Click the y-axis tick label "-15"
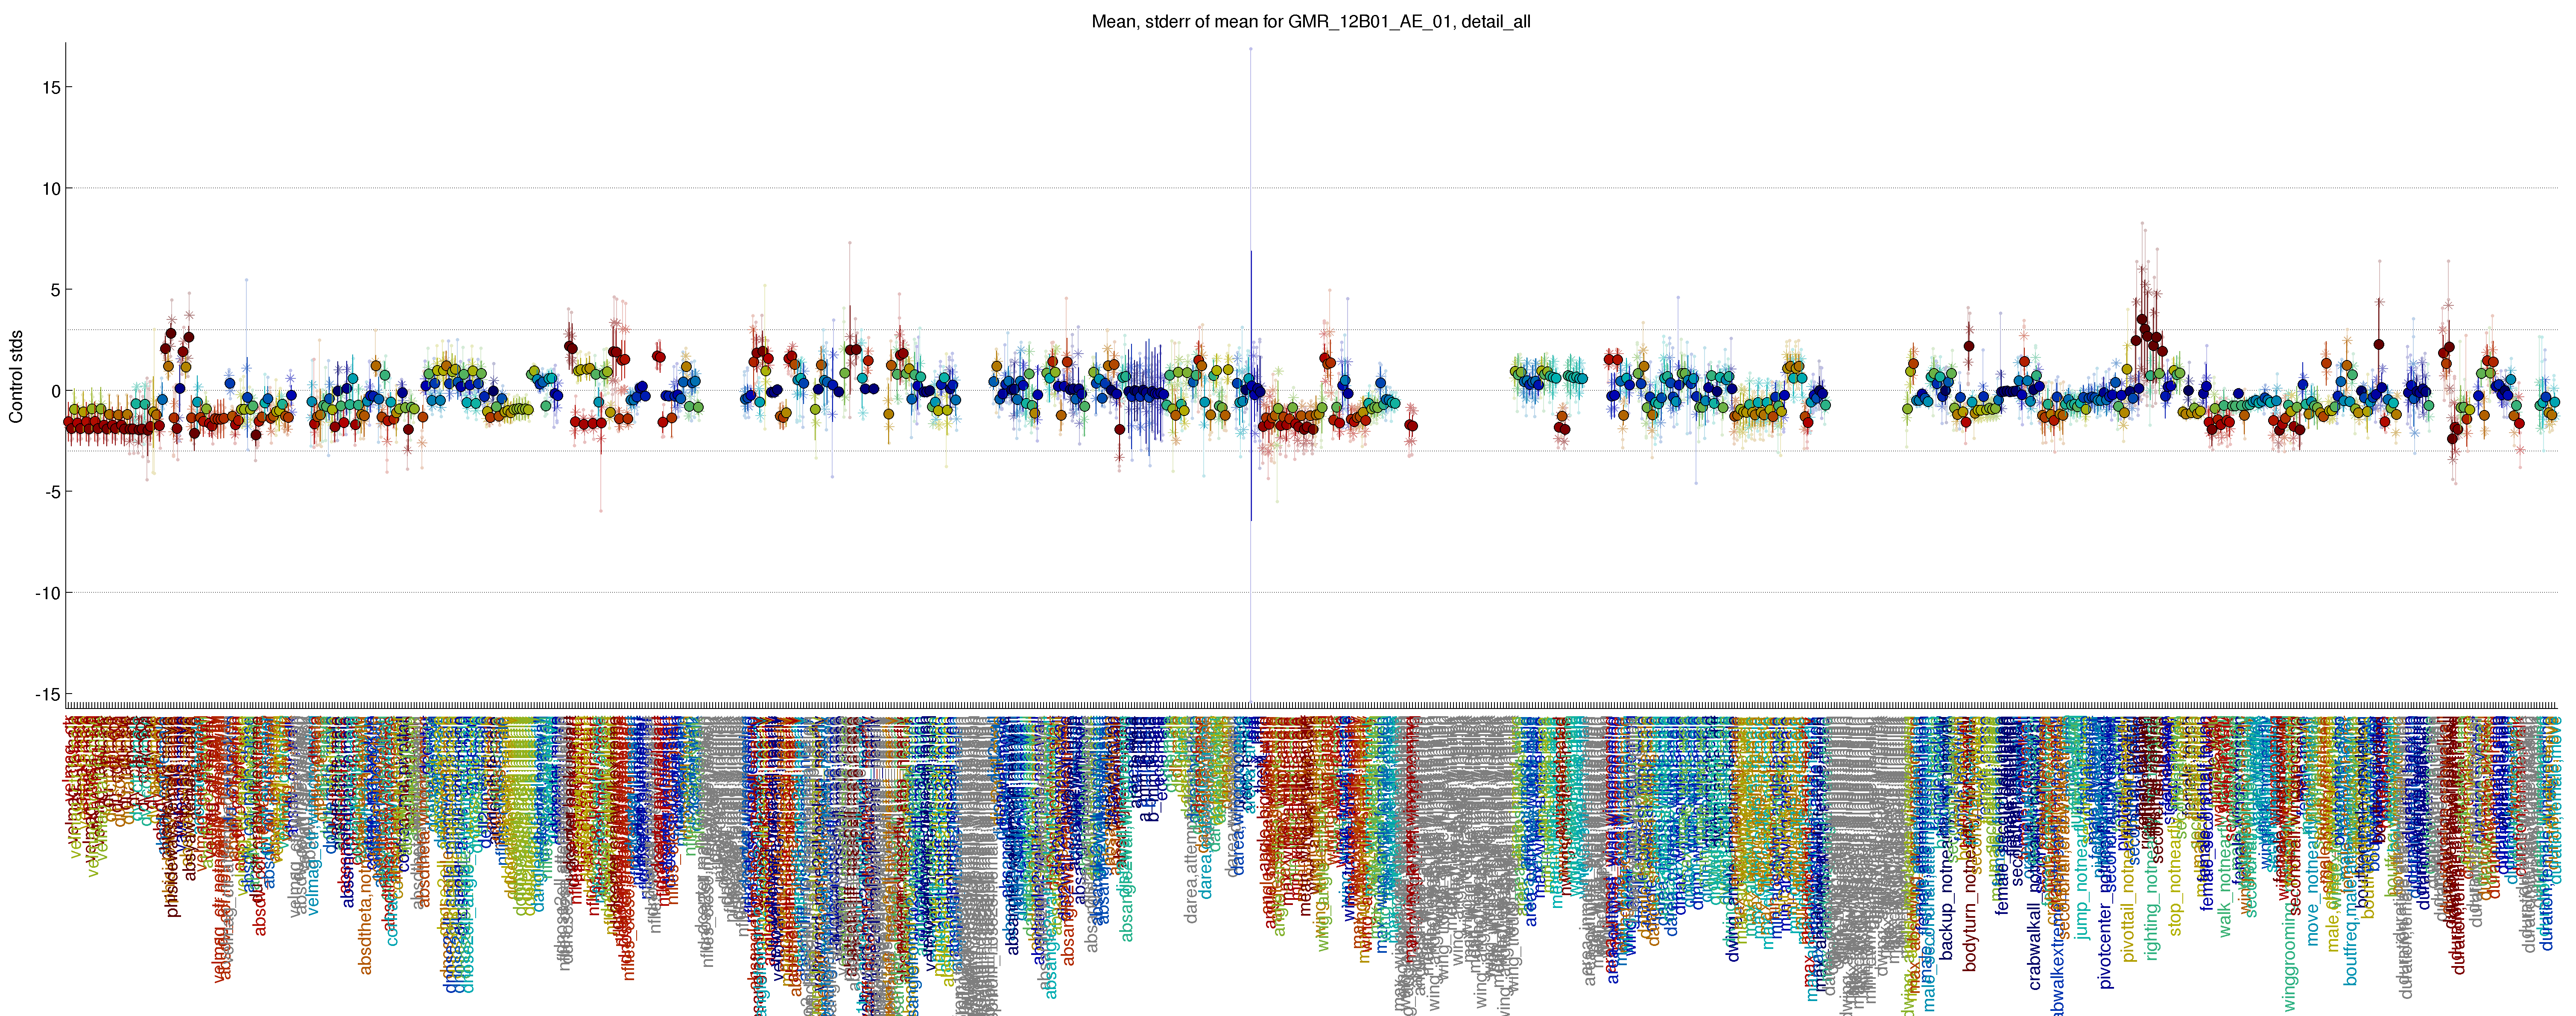Viewport: 2576px width, 1016px height. pos(48,694)
